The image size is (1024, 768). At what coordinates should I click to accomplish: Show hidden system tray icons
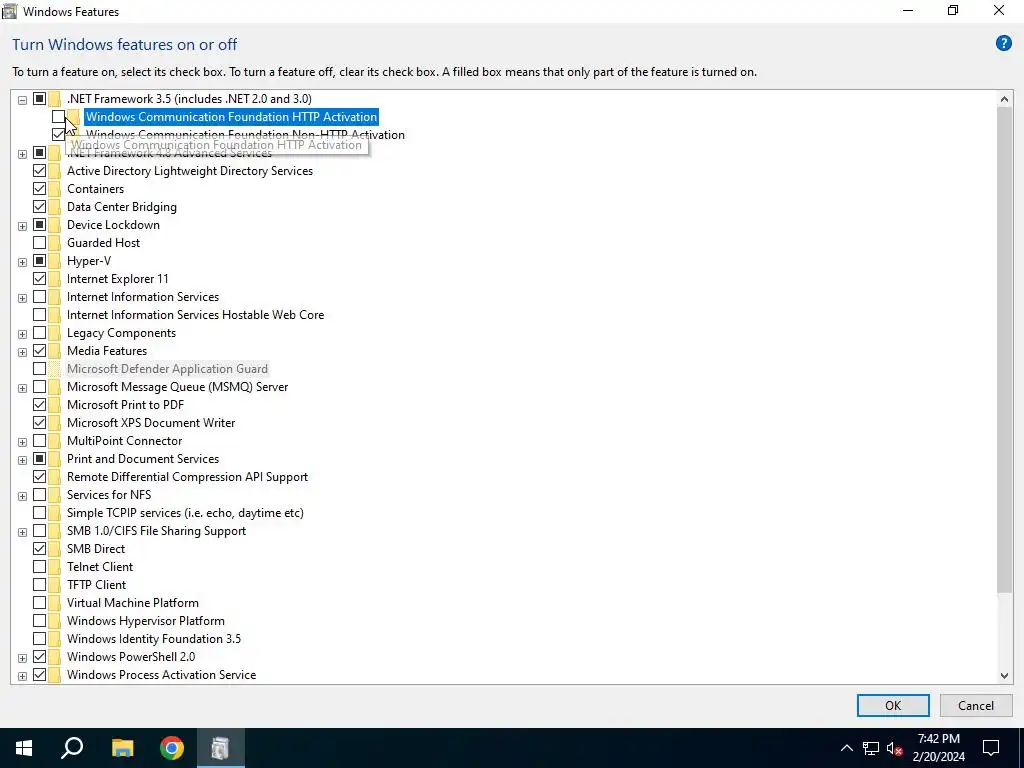point(846,748)
